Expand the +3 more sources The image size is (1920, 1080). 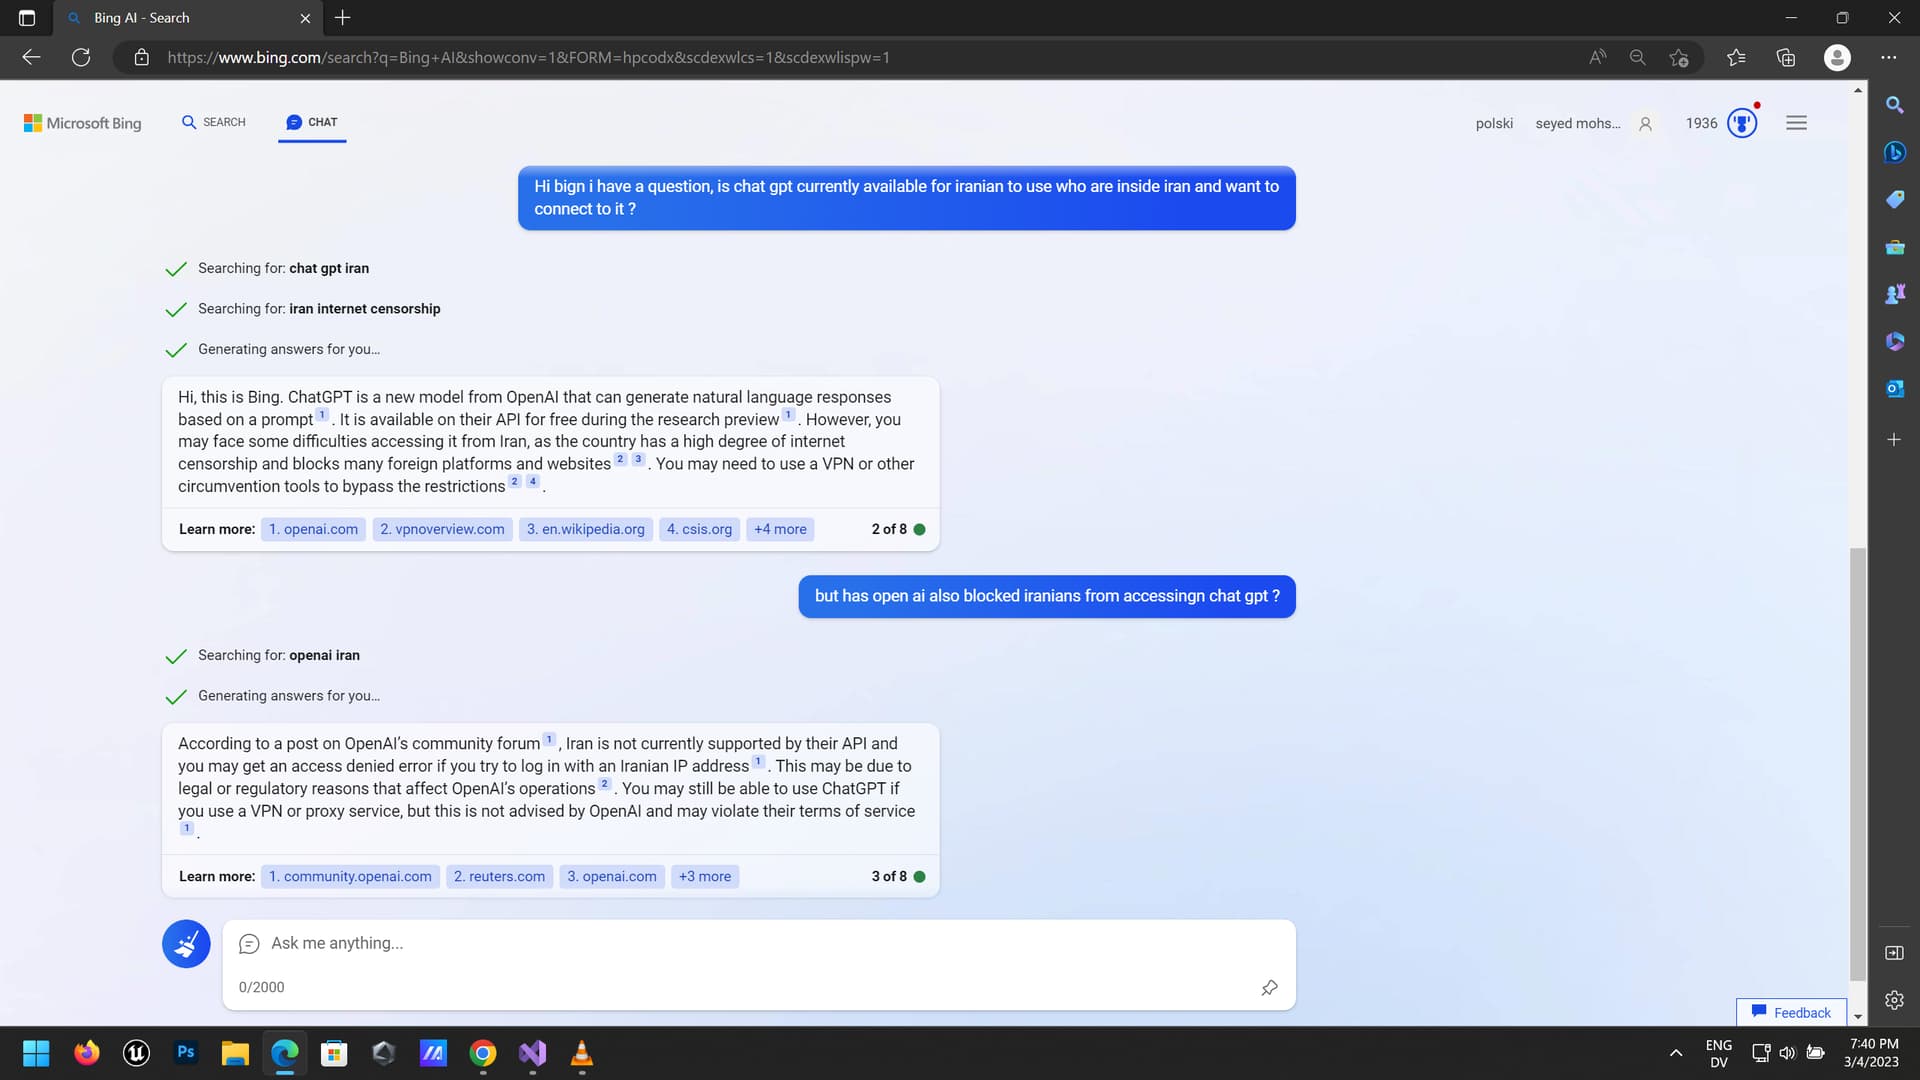pyautogui.click(x=705, y=876)
